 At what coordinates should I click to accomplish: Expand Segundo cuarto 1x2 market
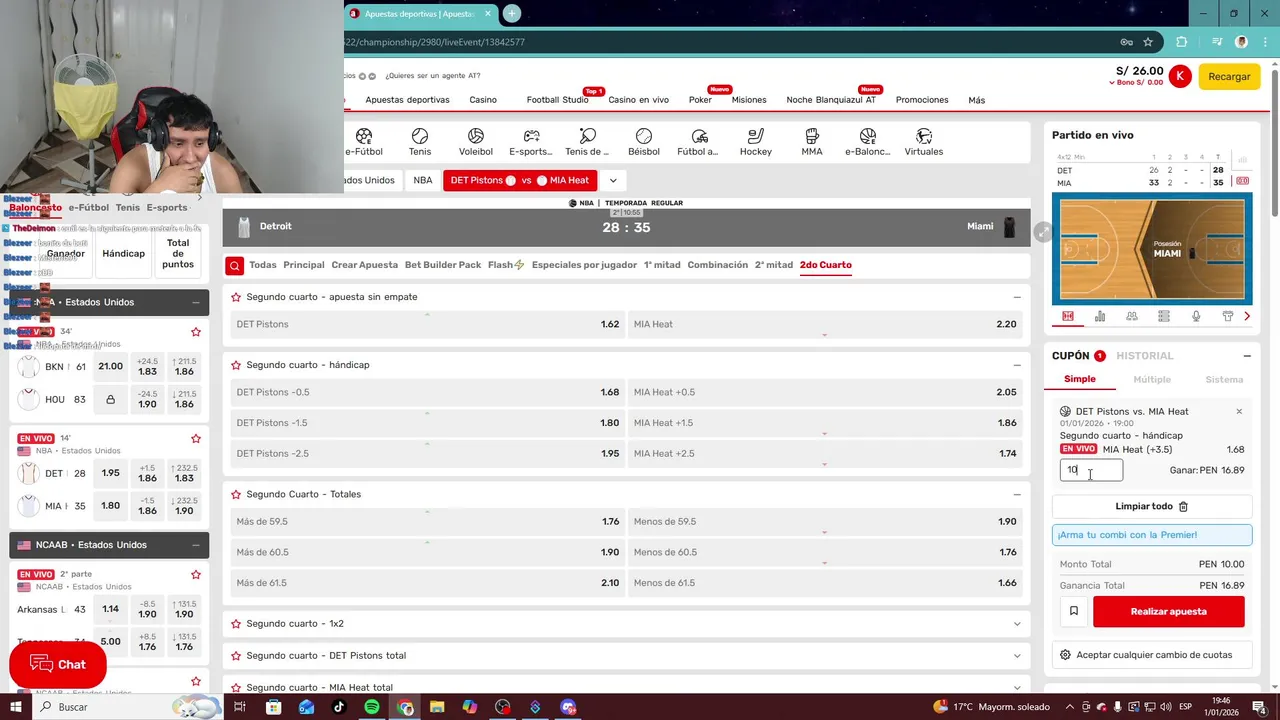pyautogui.click(x=1017, y=624)
